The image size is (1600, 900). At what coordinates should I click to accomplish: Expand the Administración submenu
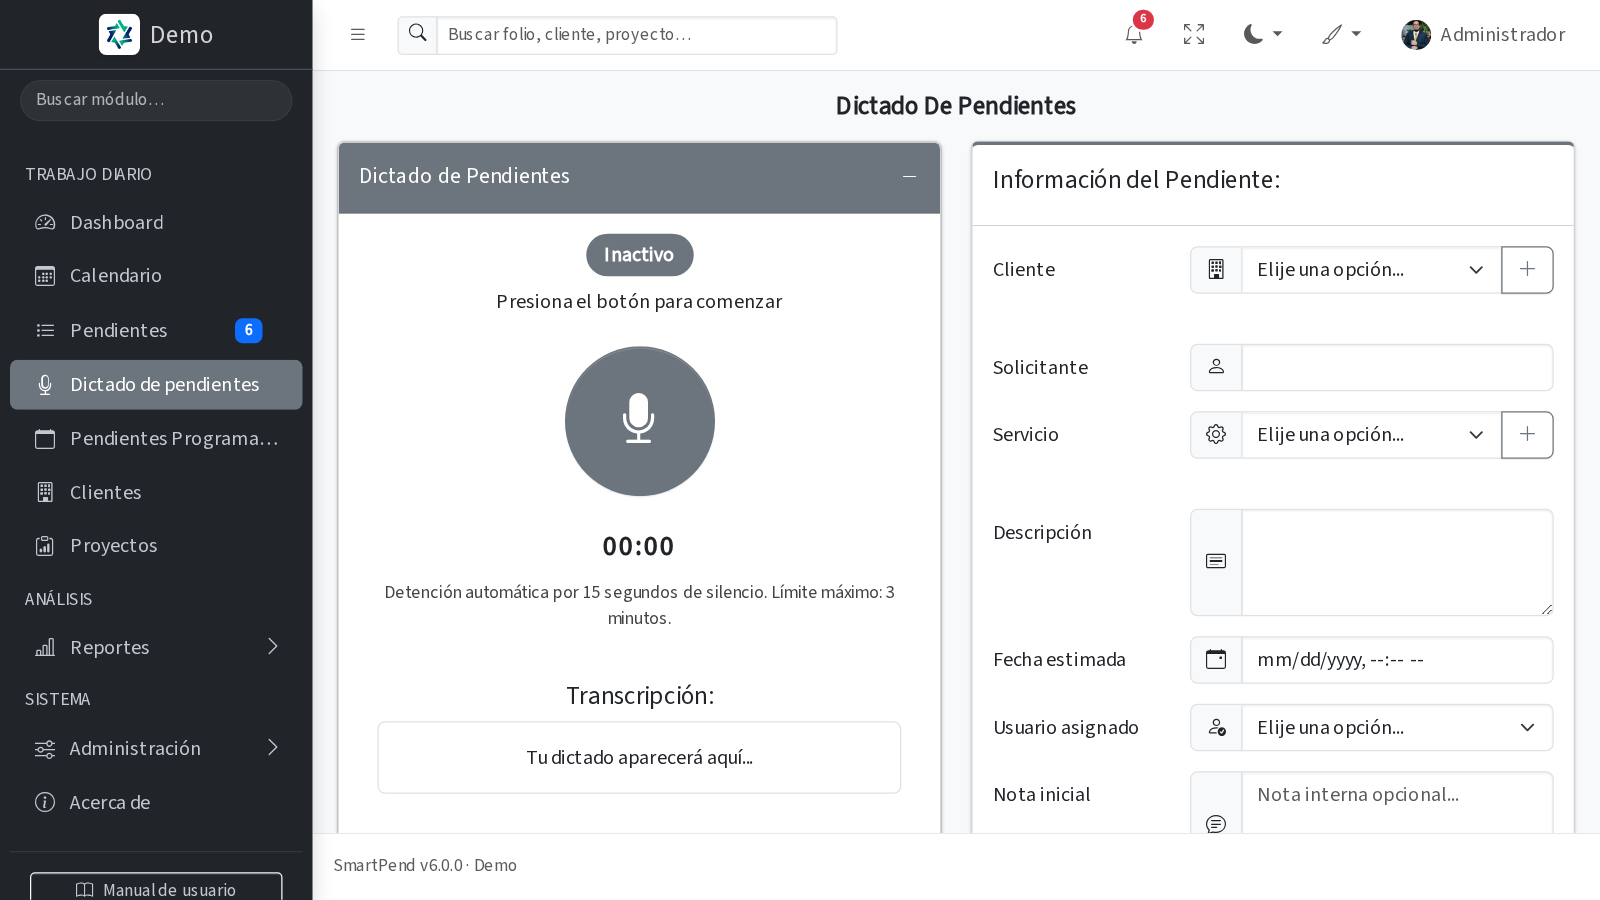156,748
